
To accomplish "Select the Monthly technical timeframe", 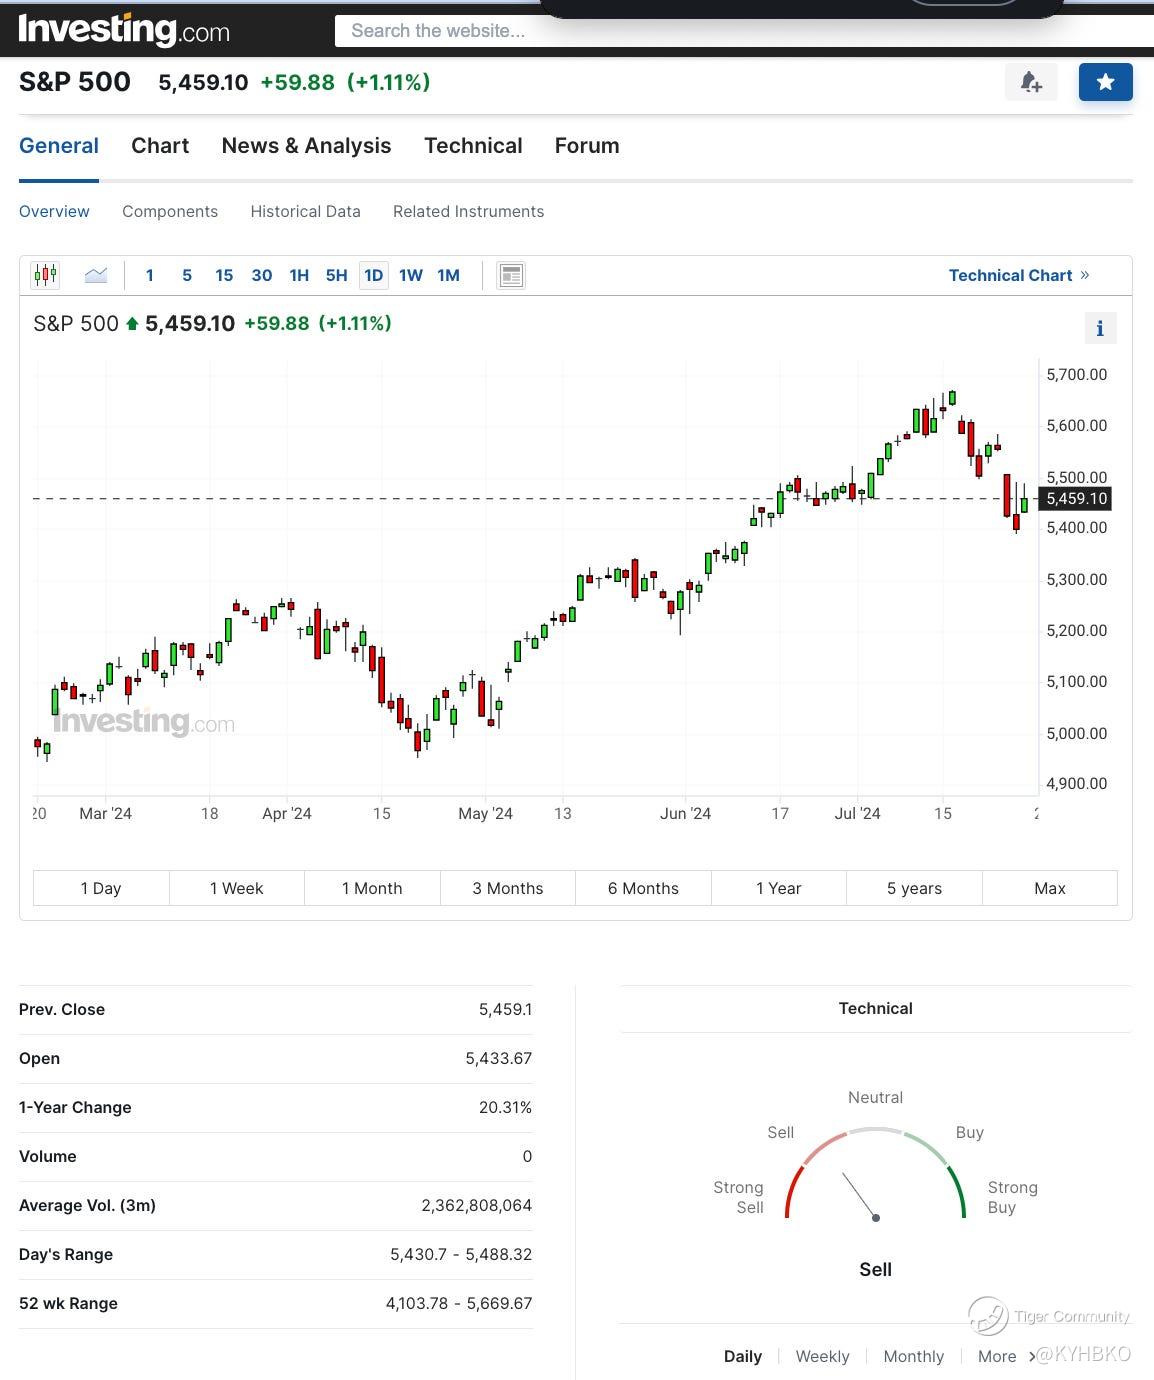I will point(913,1356).
